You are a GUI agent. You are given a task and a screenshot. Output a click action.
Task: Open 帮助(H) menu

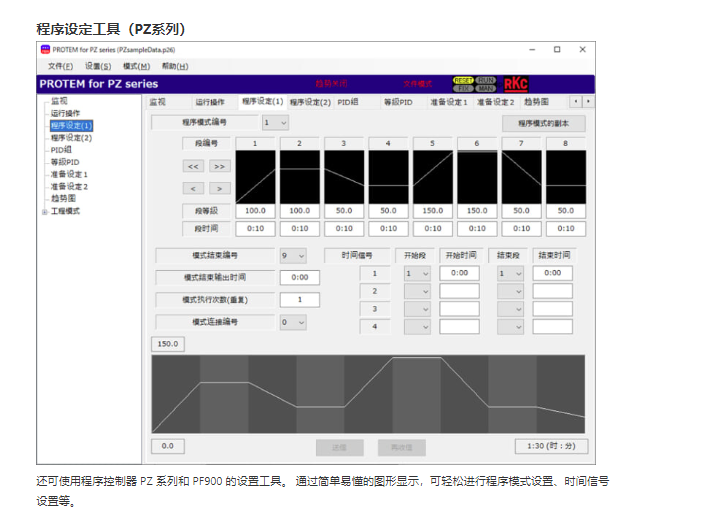tap(175, 66)
